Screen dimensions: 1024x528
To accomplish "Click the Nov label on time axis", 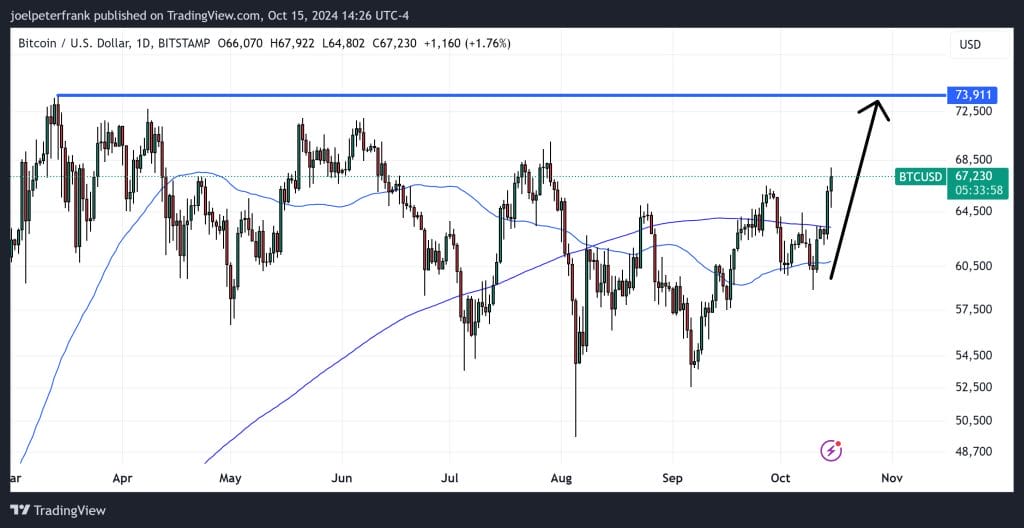I will tap(892, 478).
